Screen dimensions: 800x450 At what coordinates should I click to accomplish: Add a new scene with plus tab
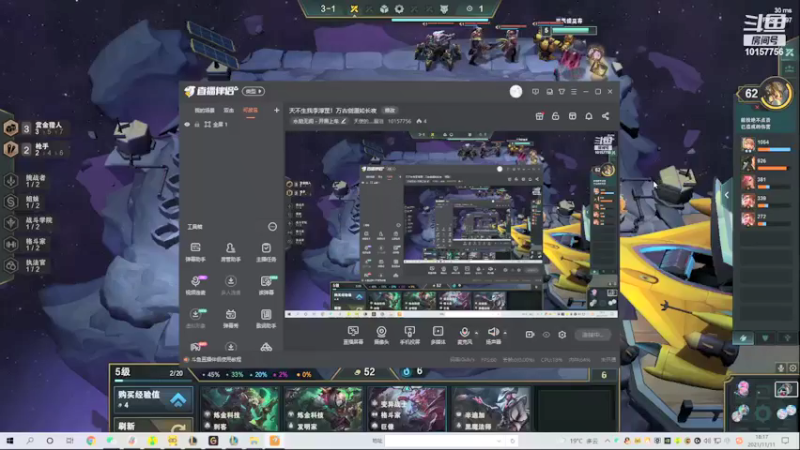click(277, 110)
